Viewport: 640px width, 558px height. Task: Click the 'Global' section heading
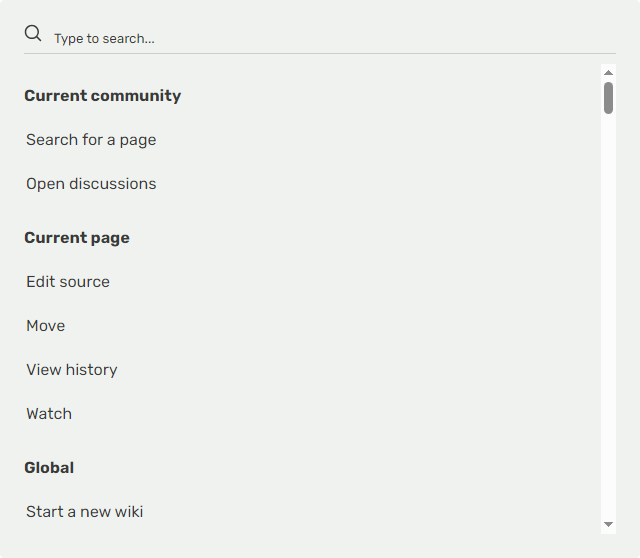click(x=49, y=468)
